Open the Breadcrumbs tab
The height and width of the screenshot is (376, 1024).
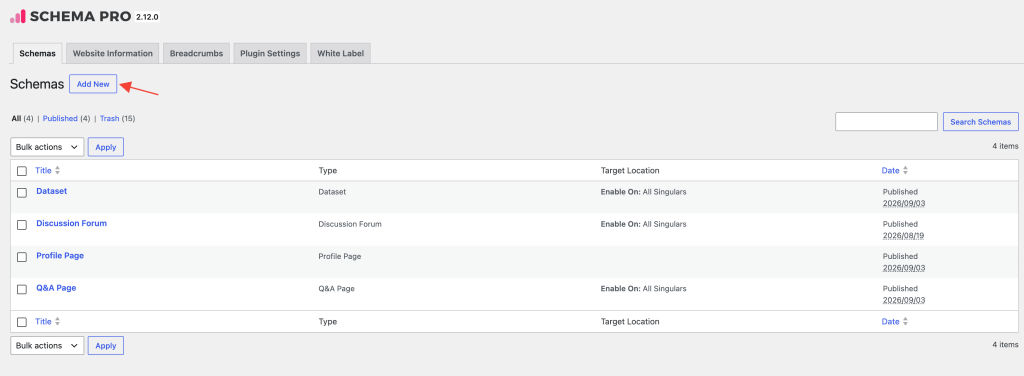197,54
